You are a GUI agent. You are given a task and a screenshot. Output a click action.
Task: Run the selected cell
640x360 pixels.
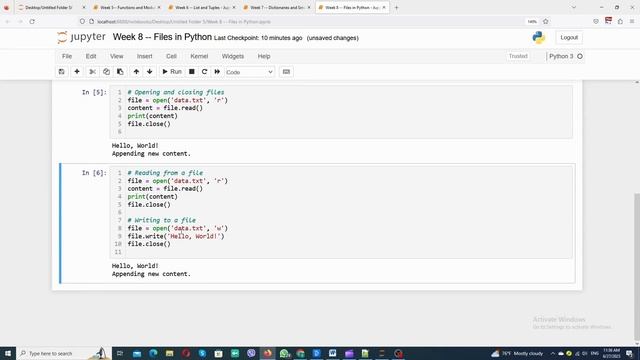pyautogui.click(x=172, y=72)
